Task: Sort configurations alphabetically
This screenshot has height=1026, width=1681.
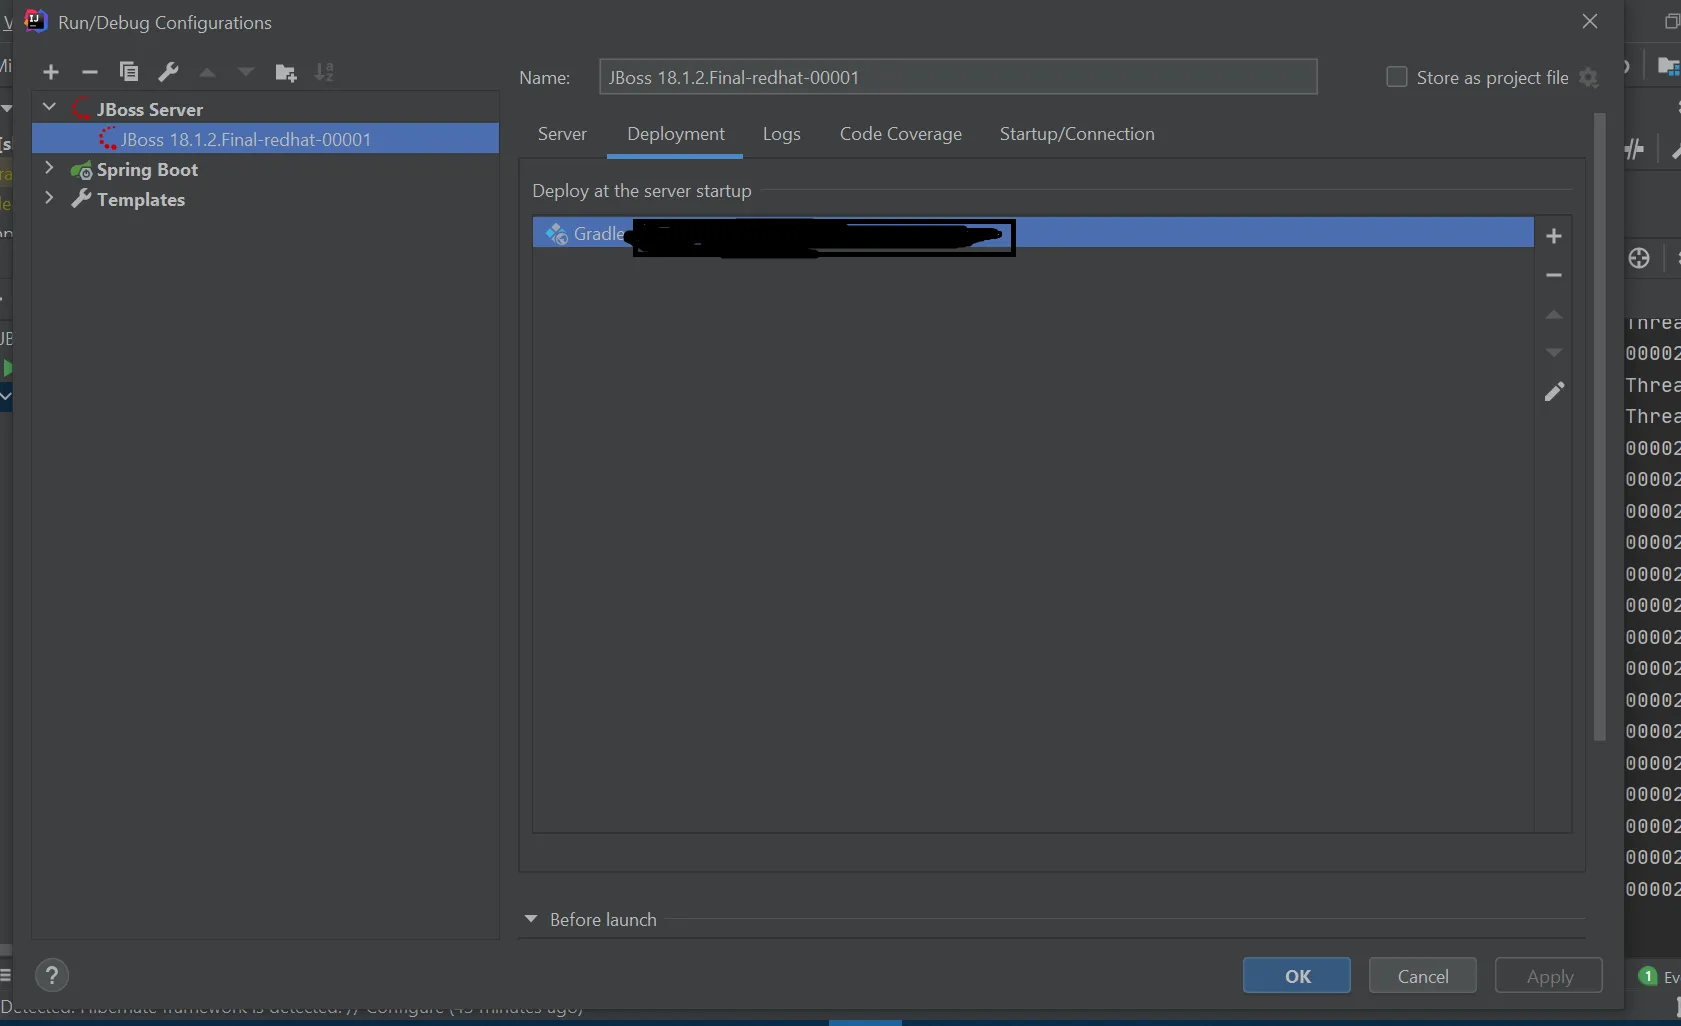Action: coord(324,72)
